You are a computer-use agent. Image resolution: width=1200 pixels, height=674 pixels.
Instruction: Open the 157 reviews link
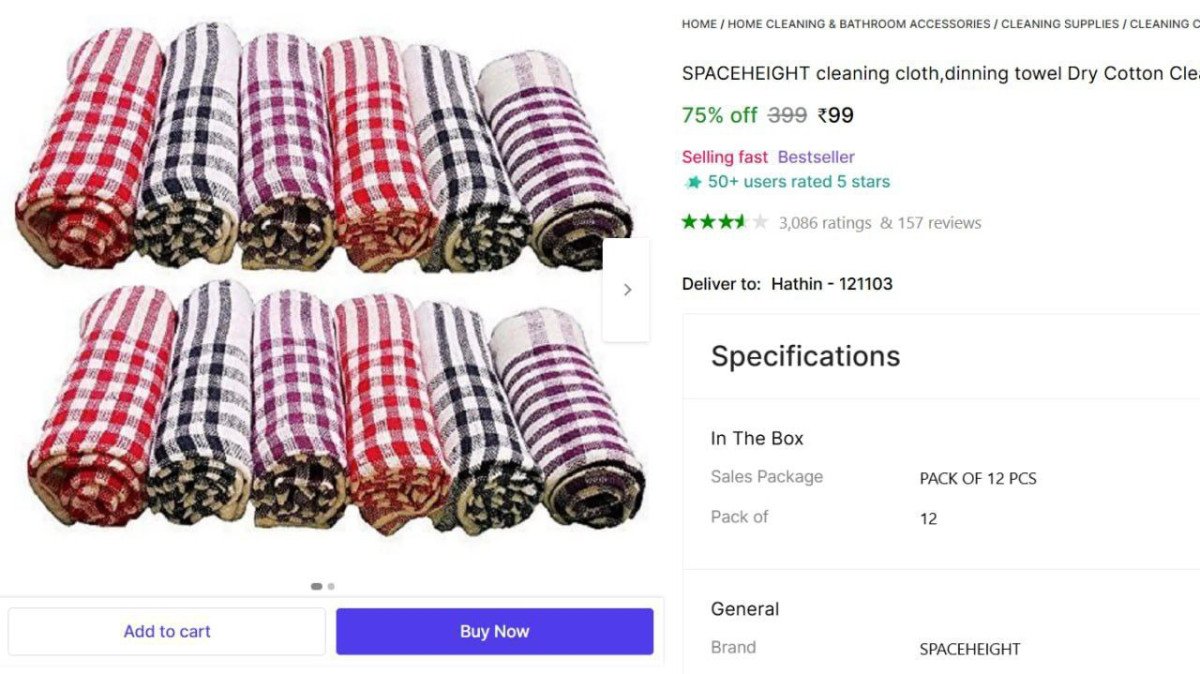click(938, 223)
